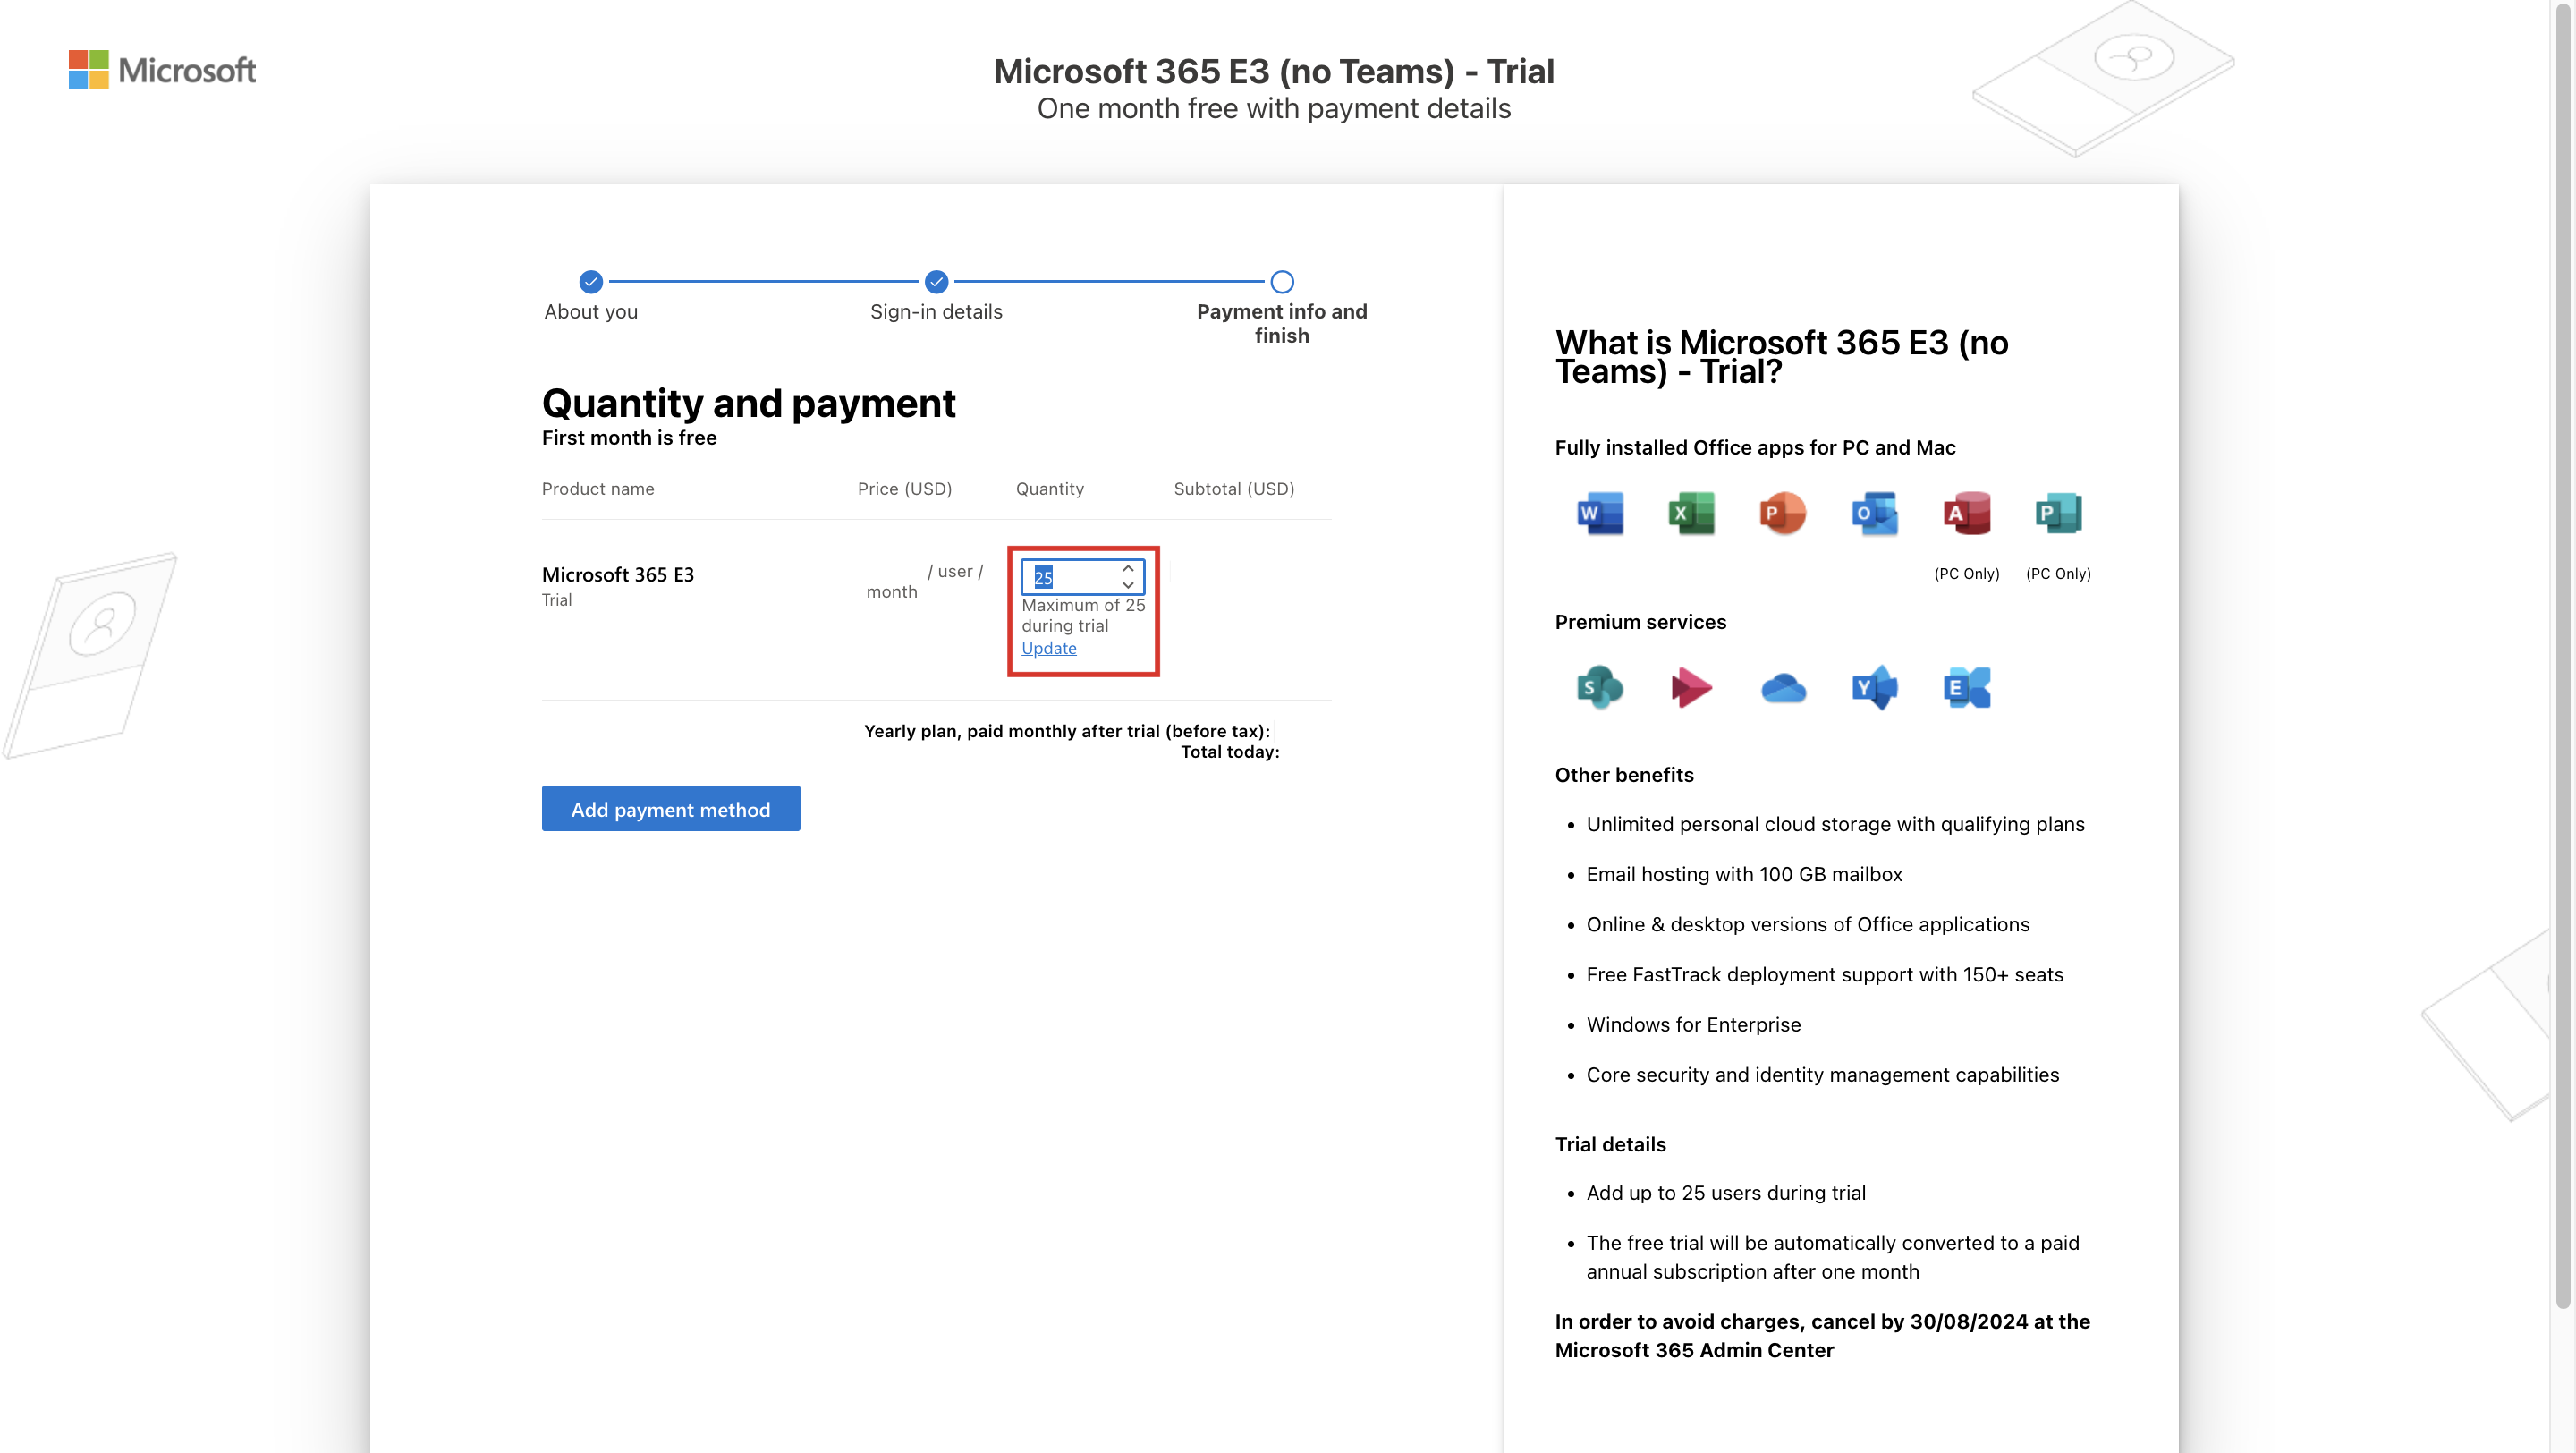Increase quantity with the up arrow

coord(1128,569)
